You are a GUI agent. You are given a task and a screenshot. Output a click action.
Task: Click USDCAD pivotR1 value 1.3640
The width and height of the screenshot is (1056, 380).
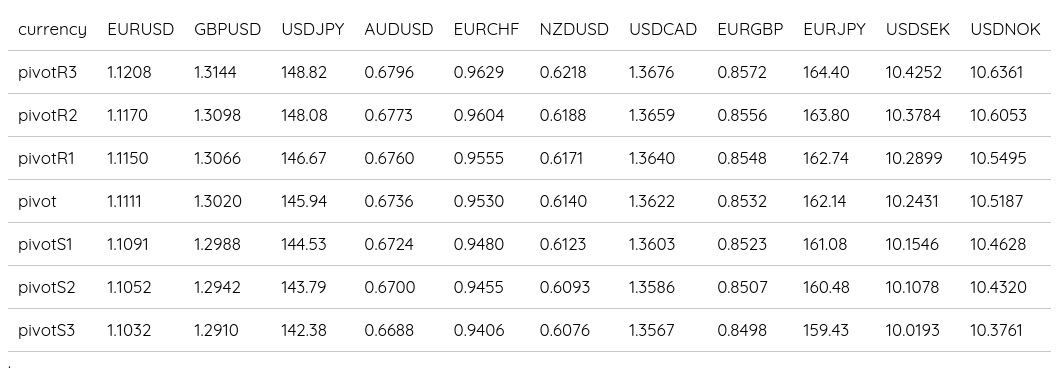coord(651,158)
